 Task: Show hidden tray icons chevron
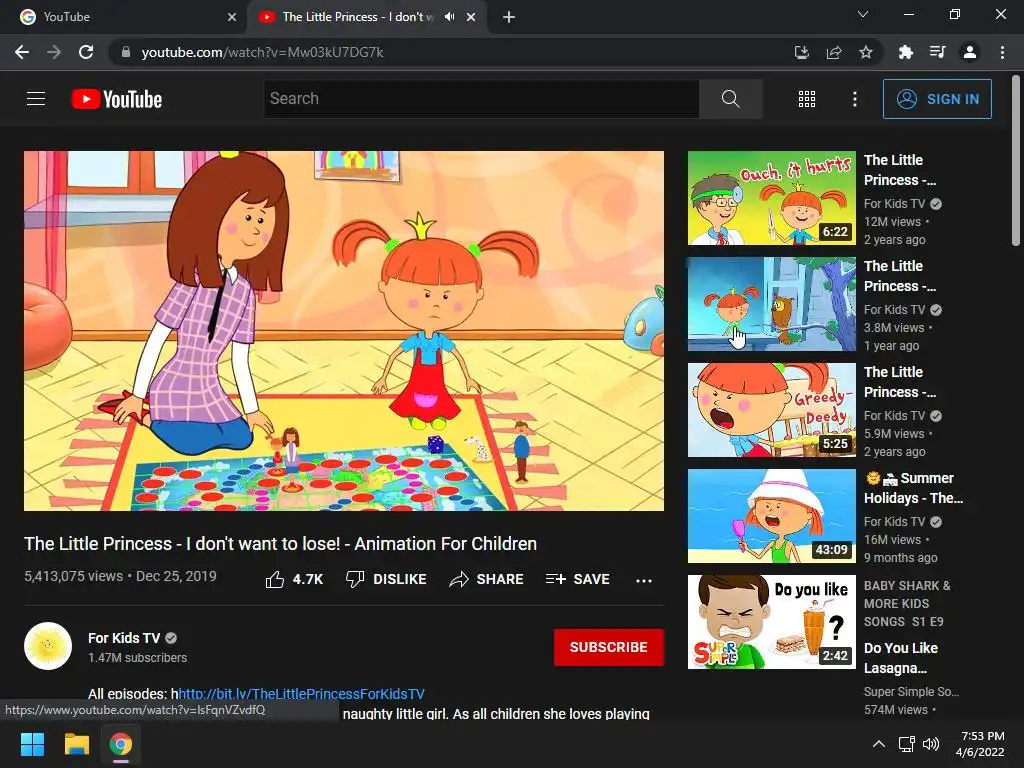[879, 744]
